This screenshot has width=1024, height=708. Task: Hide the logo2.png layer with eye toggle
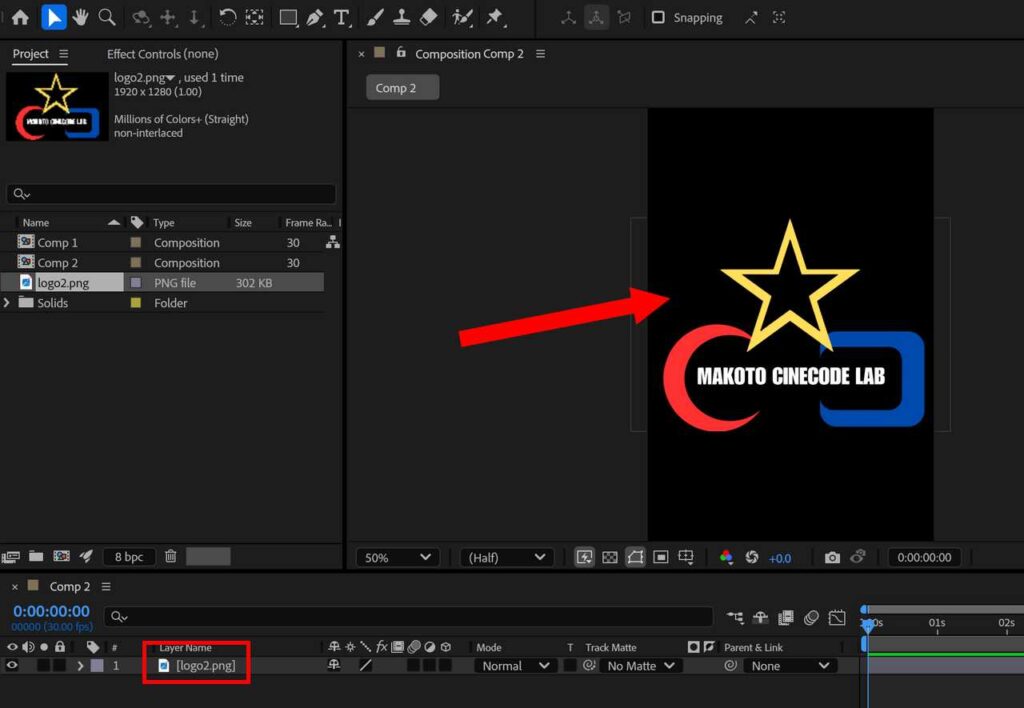(x=12, y=666)
